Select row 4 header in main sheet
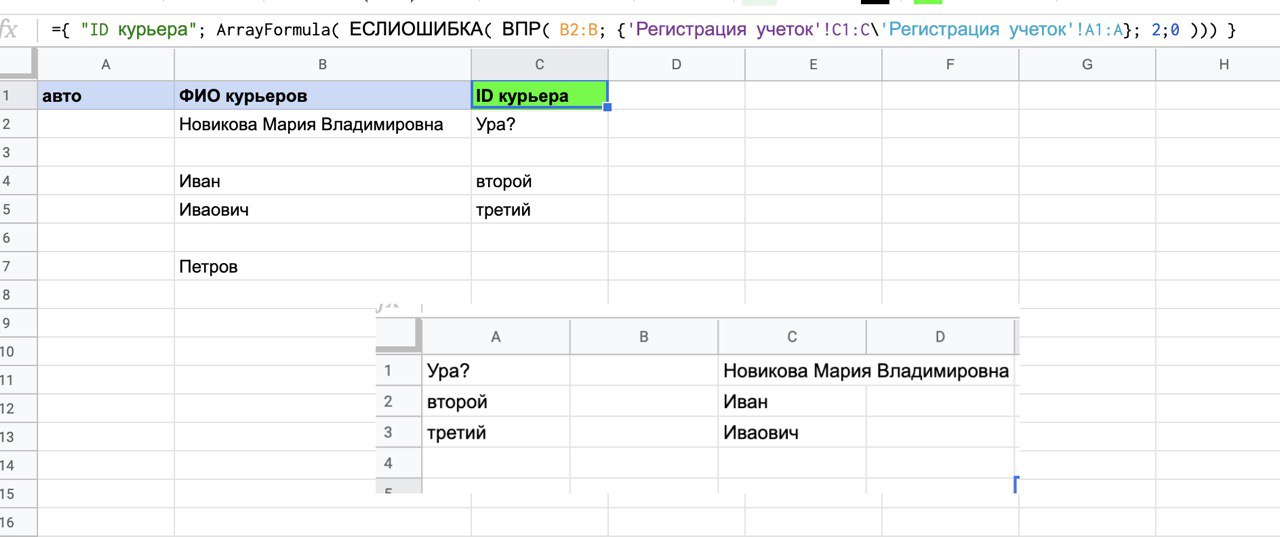Screen dimensions: 1280x537 click(18, 181)
